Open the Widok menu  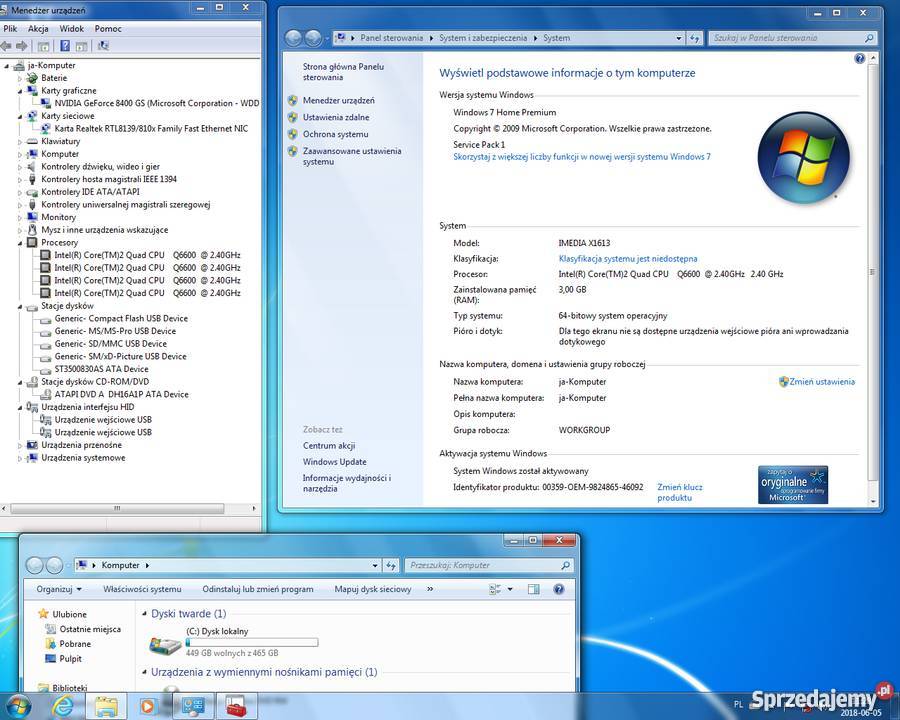pyautogui.click(x=71, y=29)
